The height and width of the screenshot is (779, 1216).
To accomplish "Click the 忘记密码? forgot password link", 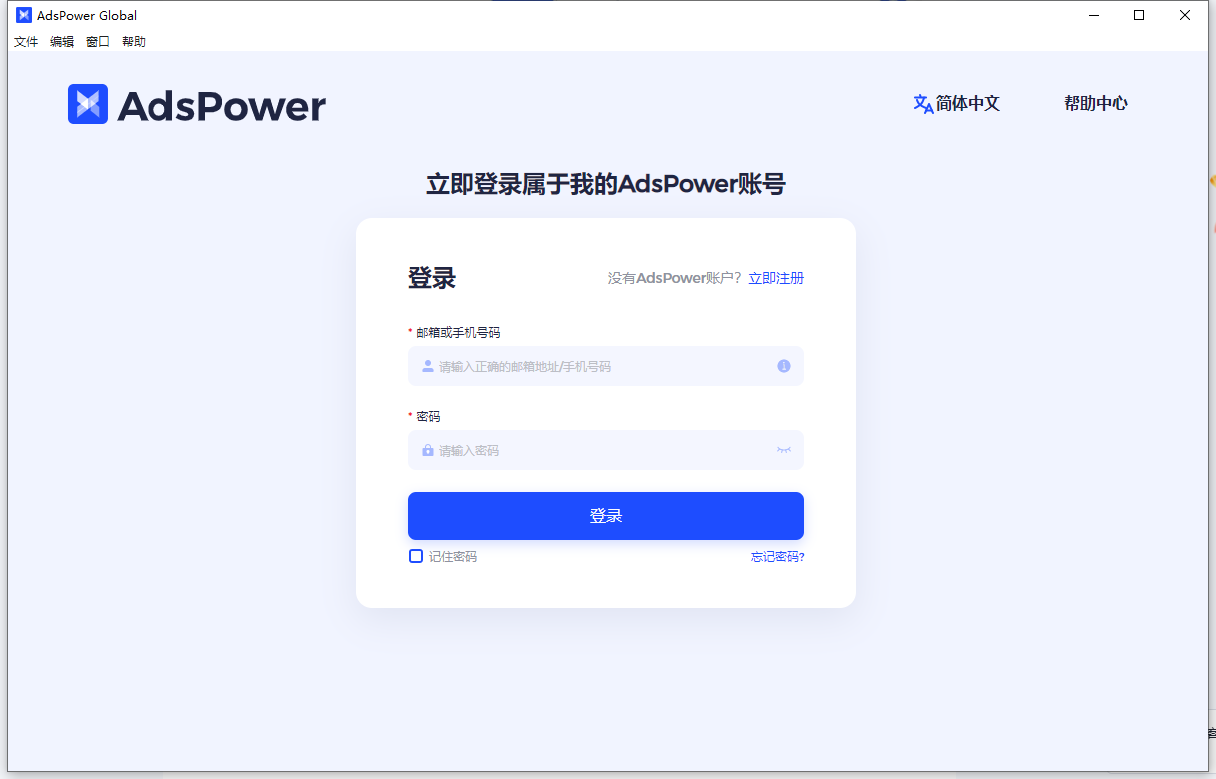I will (778, 557).
